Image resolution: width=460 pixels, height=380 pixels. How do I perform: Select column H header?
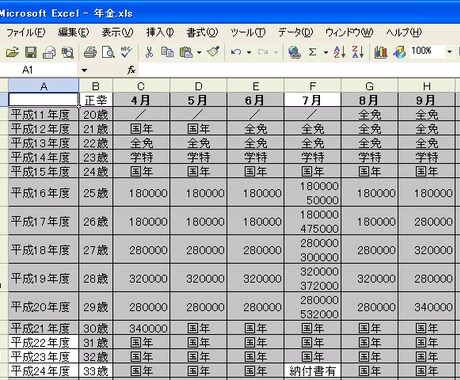[426, 86]
